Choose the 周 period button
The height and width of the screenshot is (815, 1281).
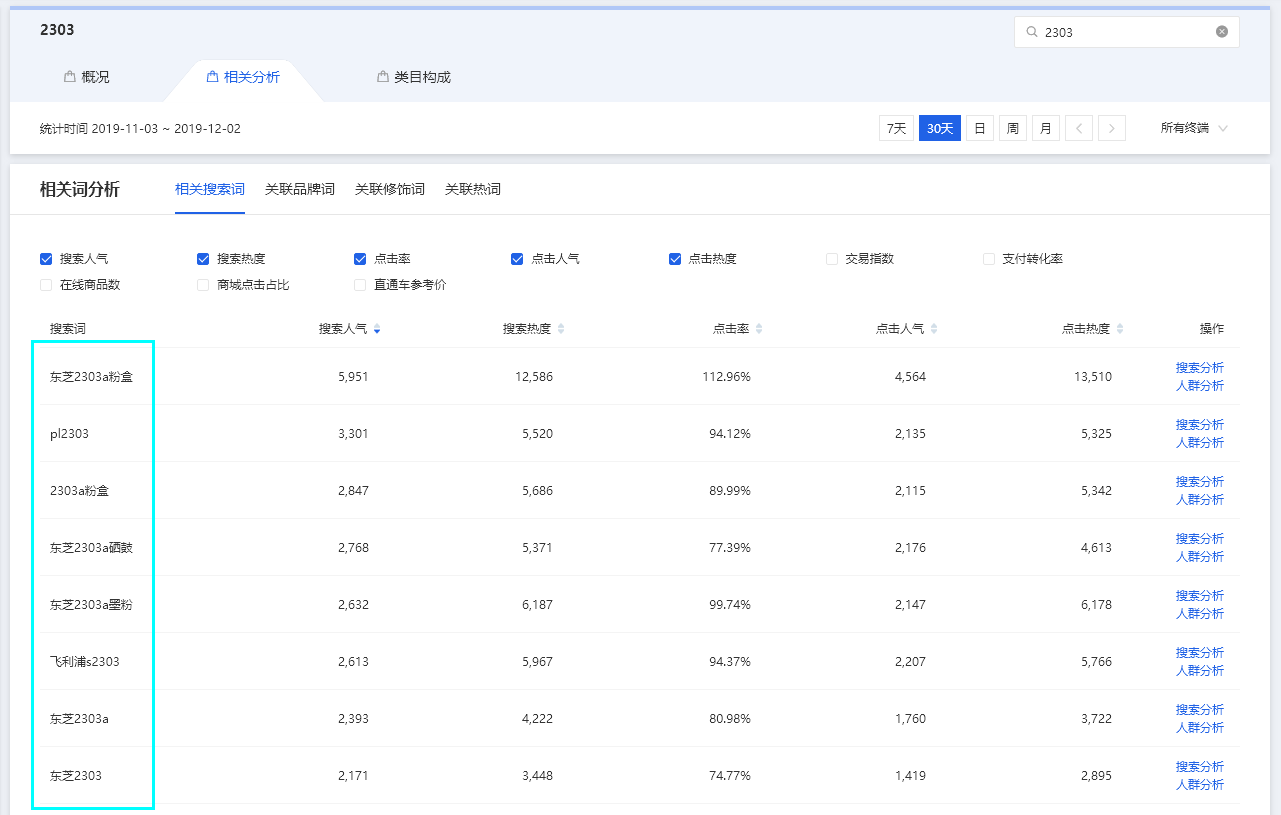point(1013,128)
